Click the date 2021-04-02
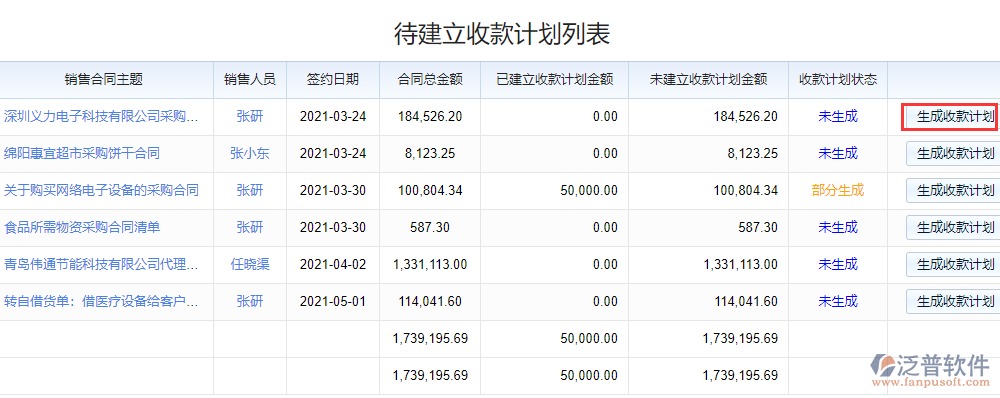 tap(333, 265)
